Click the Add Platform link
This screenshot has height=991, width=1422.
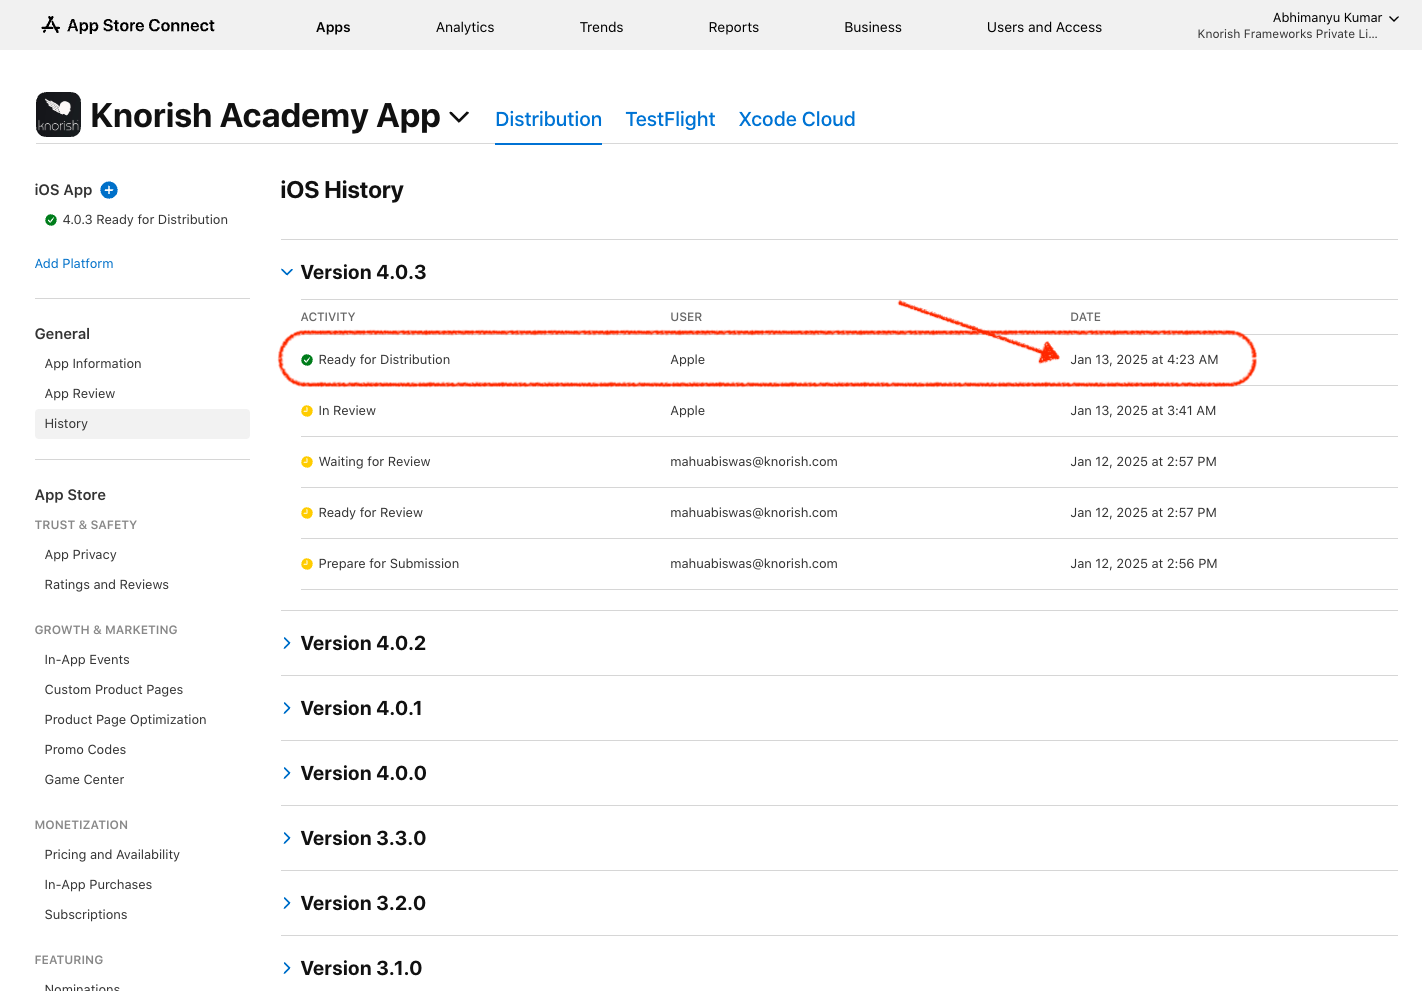74,263
